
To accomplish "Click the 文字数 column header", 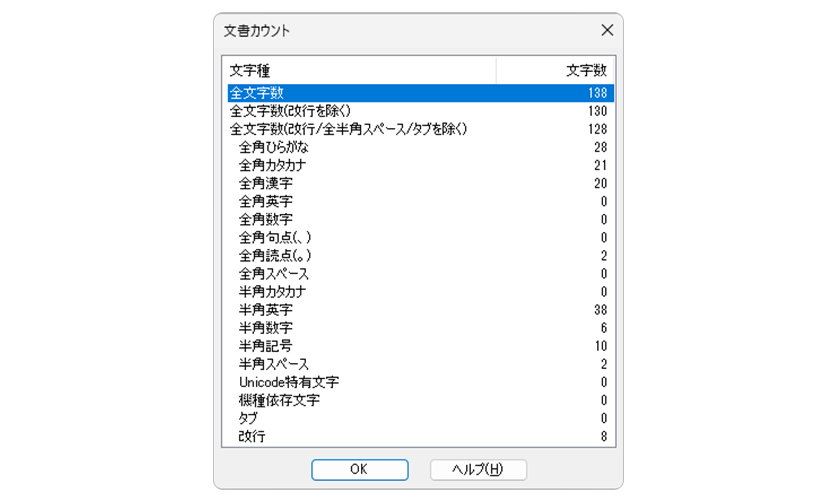I will (x=556, y=70).
